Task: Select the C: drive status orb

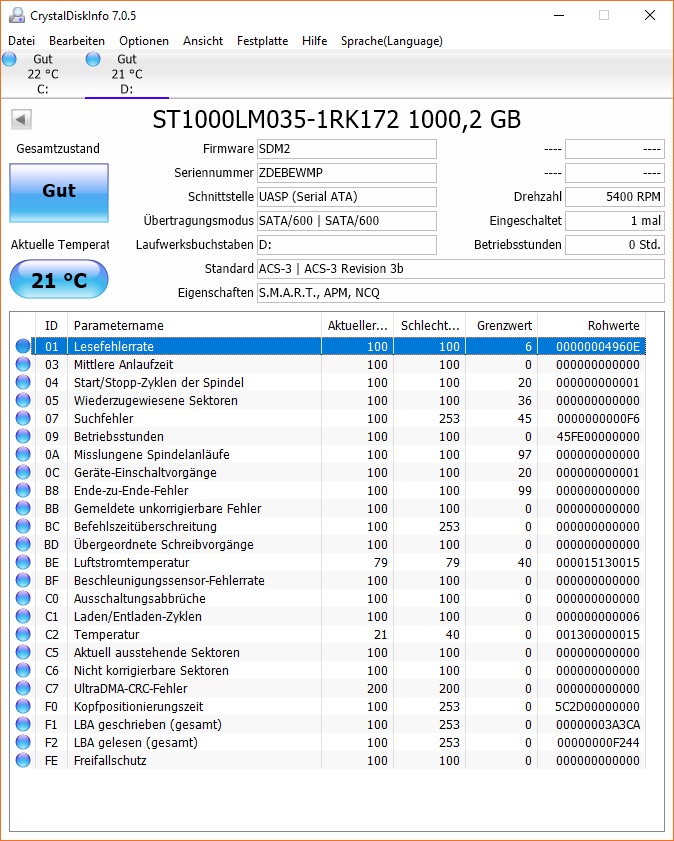Action: click(9, 59)
